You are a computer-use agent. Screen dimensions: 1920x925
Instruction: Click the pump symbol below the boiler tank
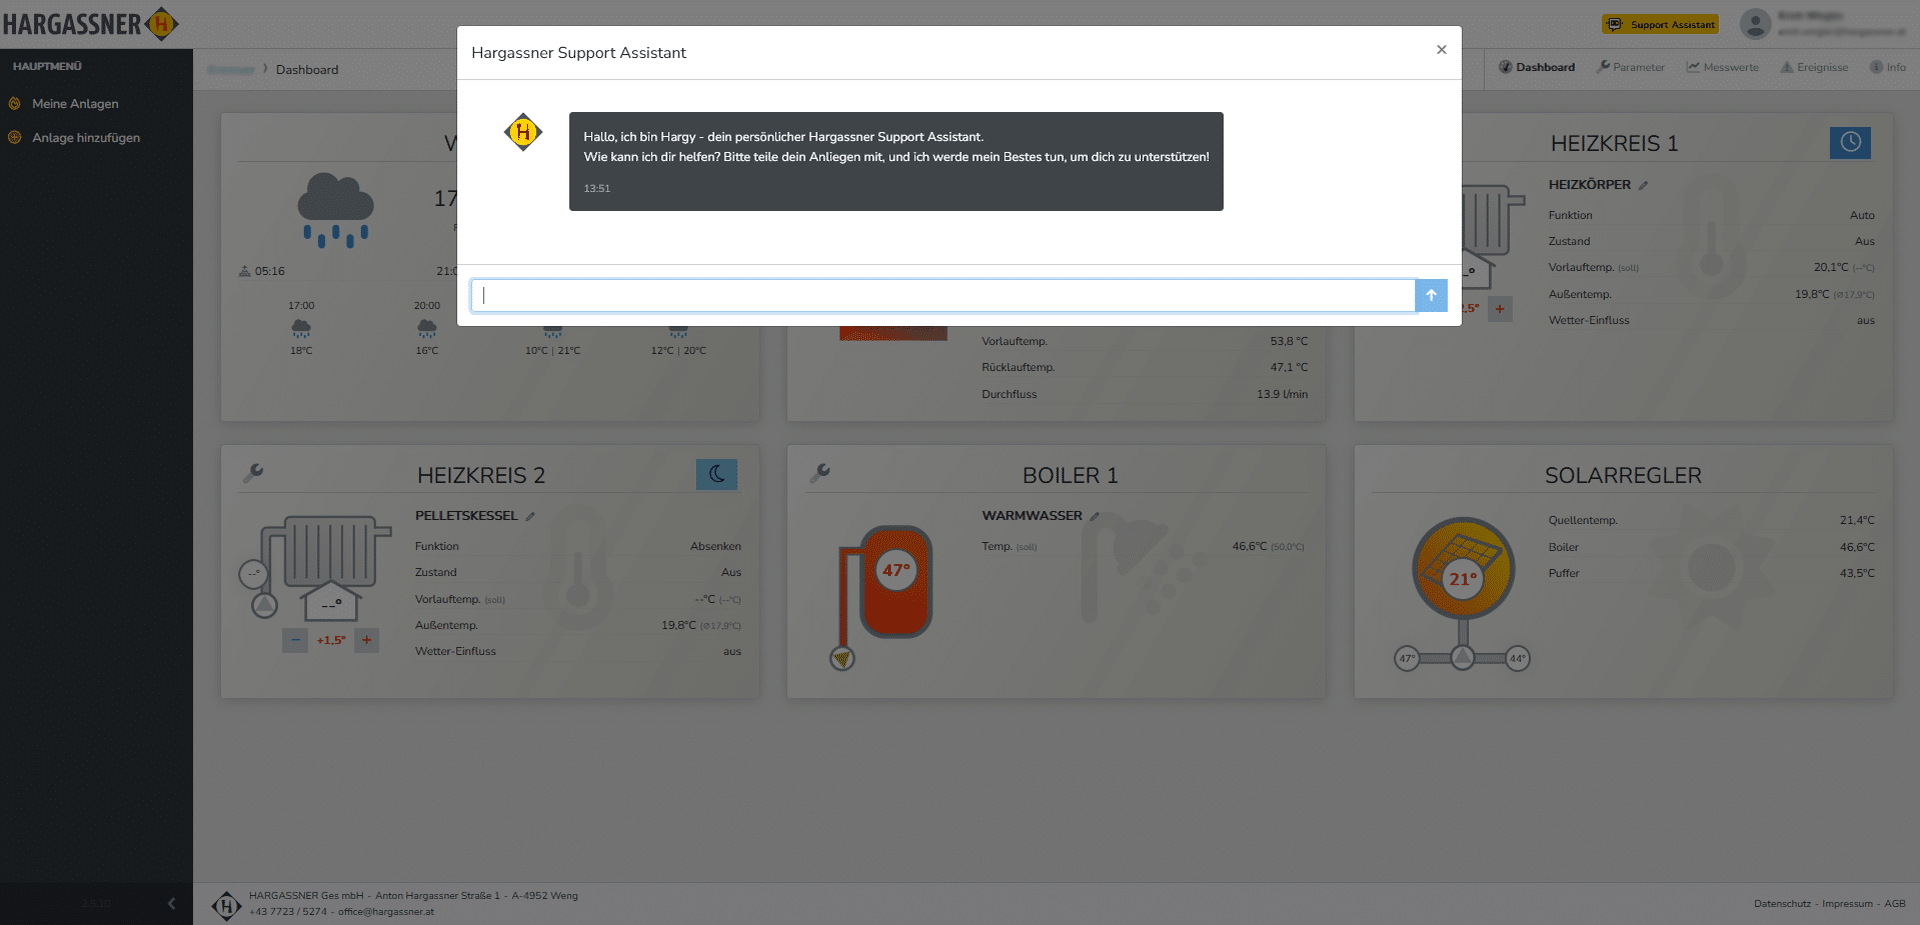tap(842, 658)
